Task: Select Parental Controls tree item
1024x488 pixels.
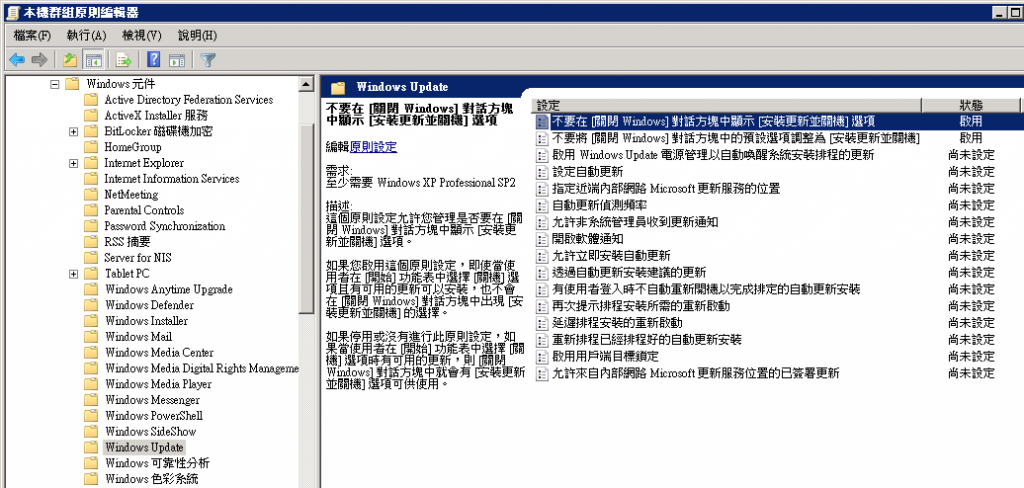Action: 144,210
